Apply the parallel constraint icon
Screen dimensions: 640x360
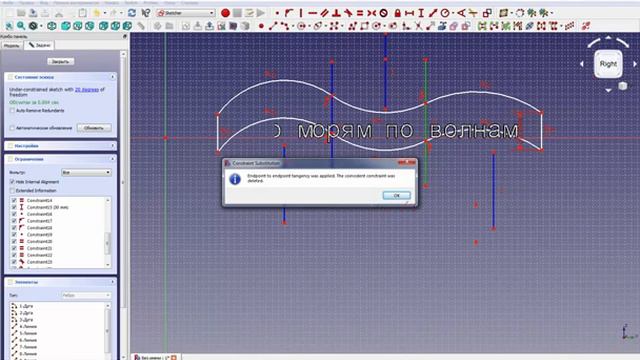324,13
